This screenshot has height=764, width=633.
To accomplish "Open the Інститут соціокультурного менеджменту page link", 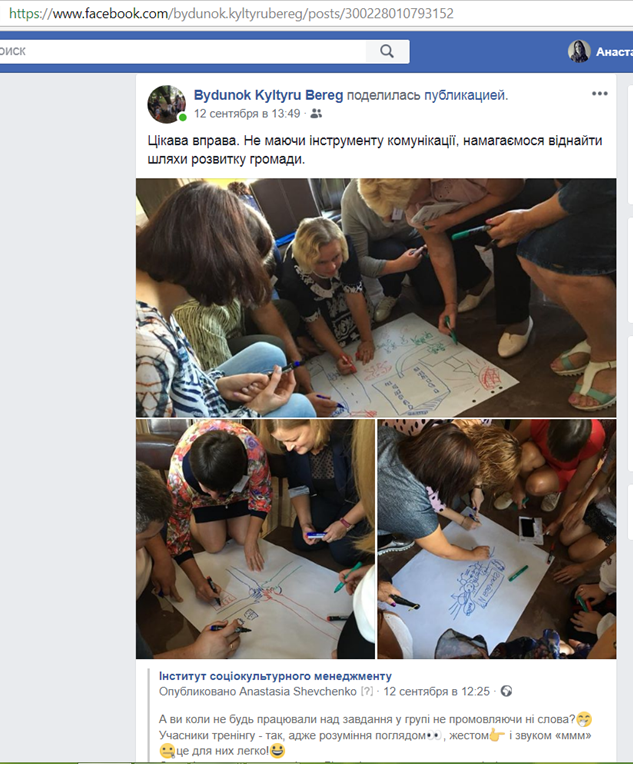I will pos(275,676).
